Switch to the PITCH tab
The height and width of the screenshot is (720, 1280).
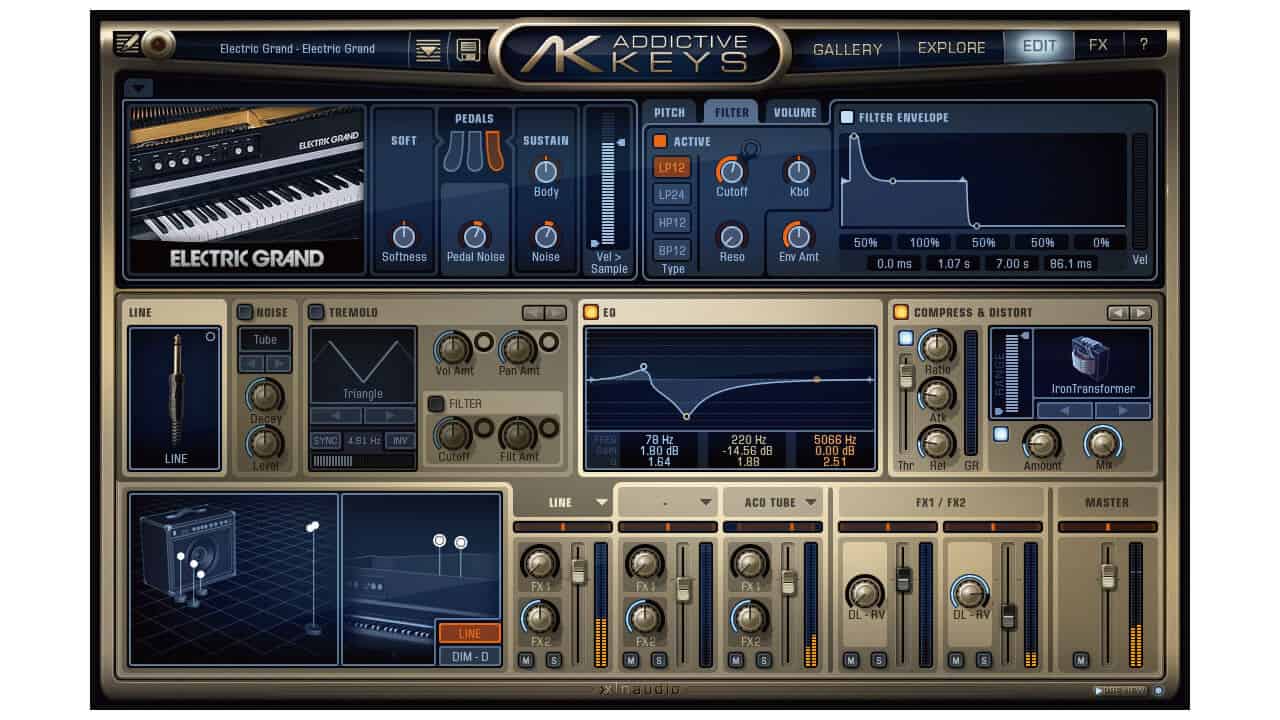click(669, 112)
